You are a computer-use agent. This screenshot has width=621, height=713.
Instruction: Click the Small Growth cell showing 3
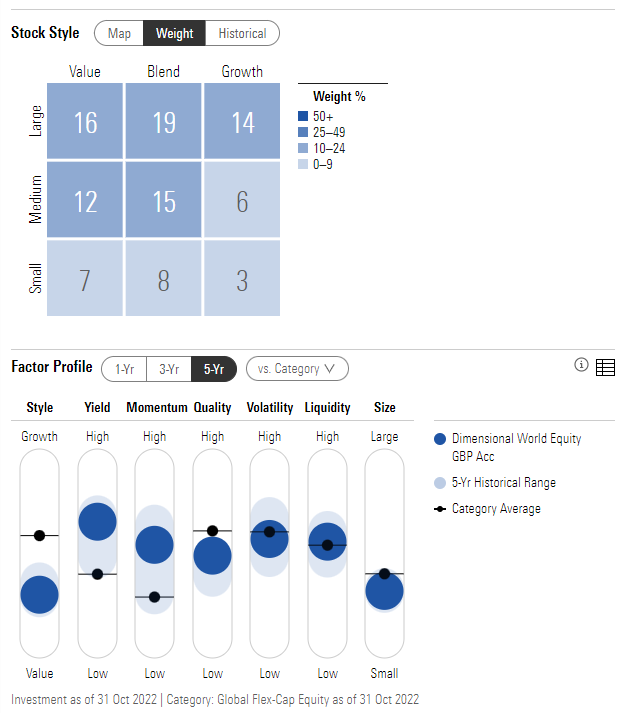coord(242,278)
